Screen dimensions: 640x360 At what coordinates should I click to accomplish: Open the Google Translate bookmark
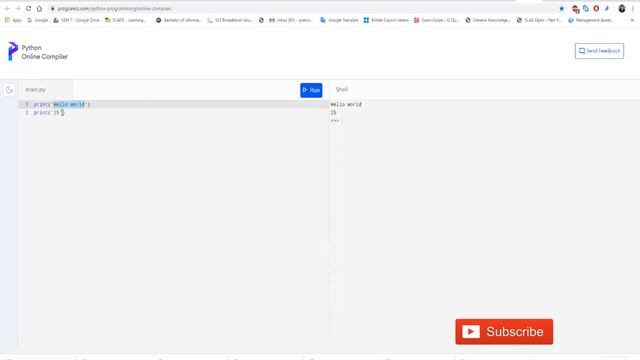pyautogui.click(x=339, y=20)
